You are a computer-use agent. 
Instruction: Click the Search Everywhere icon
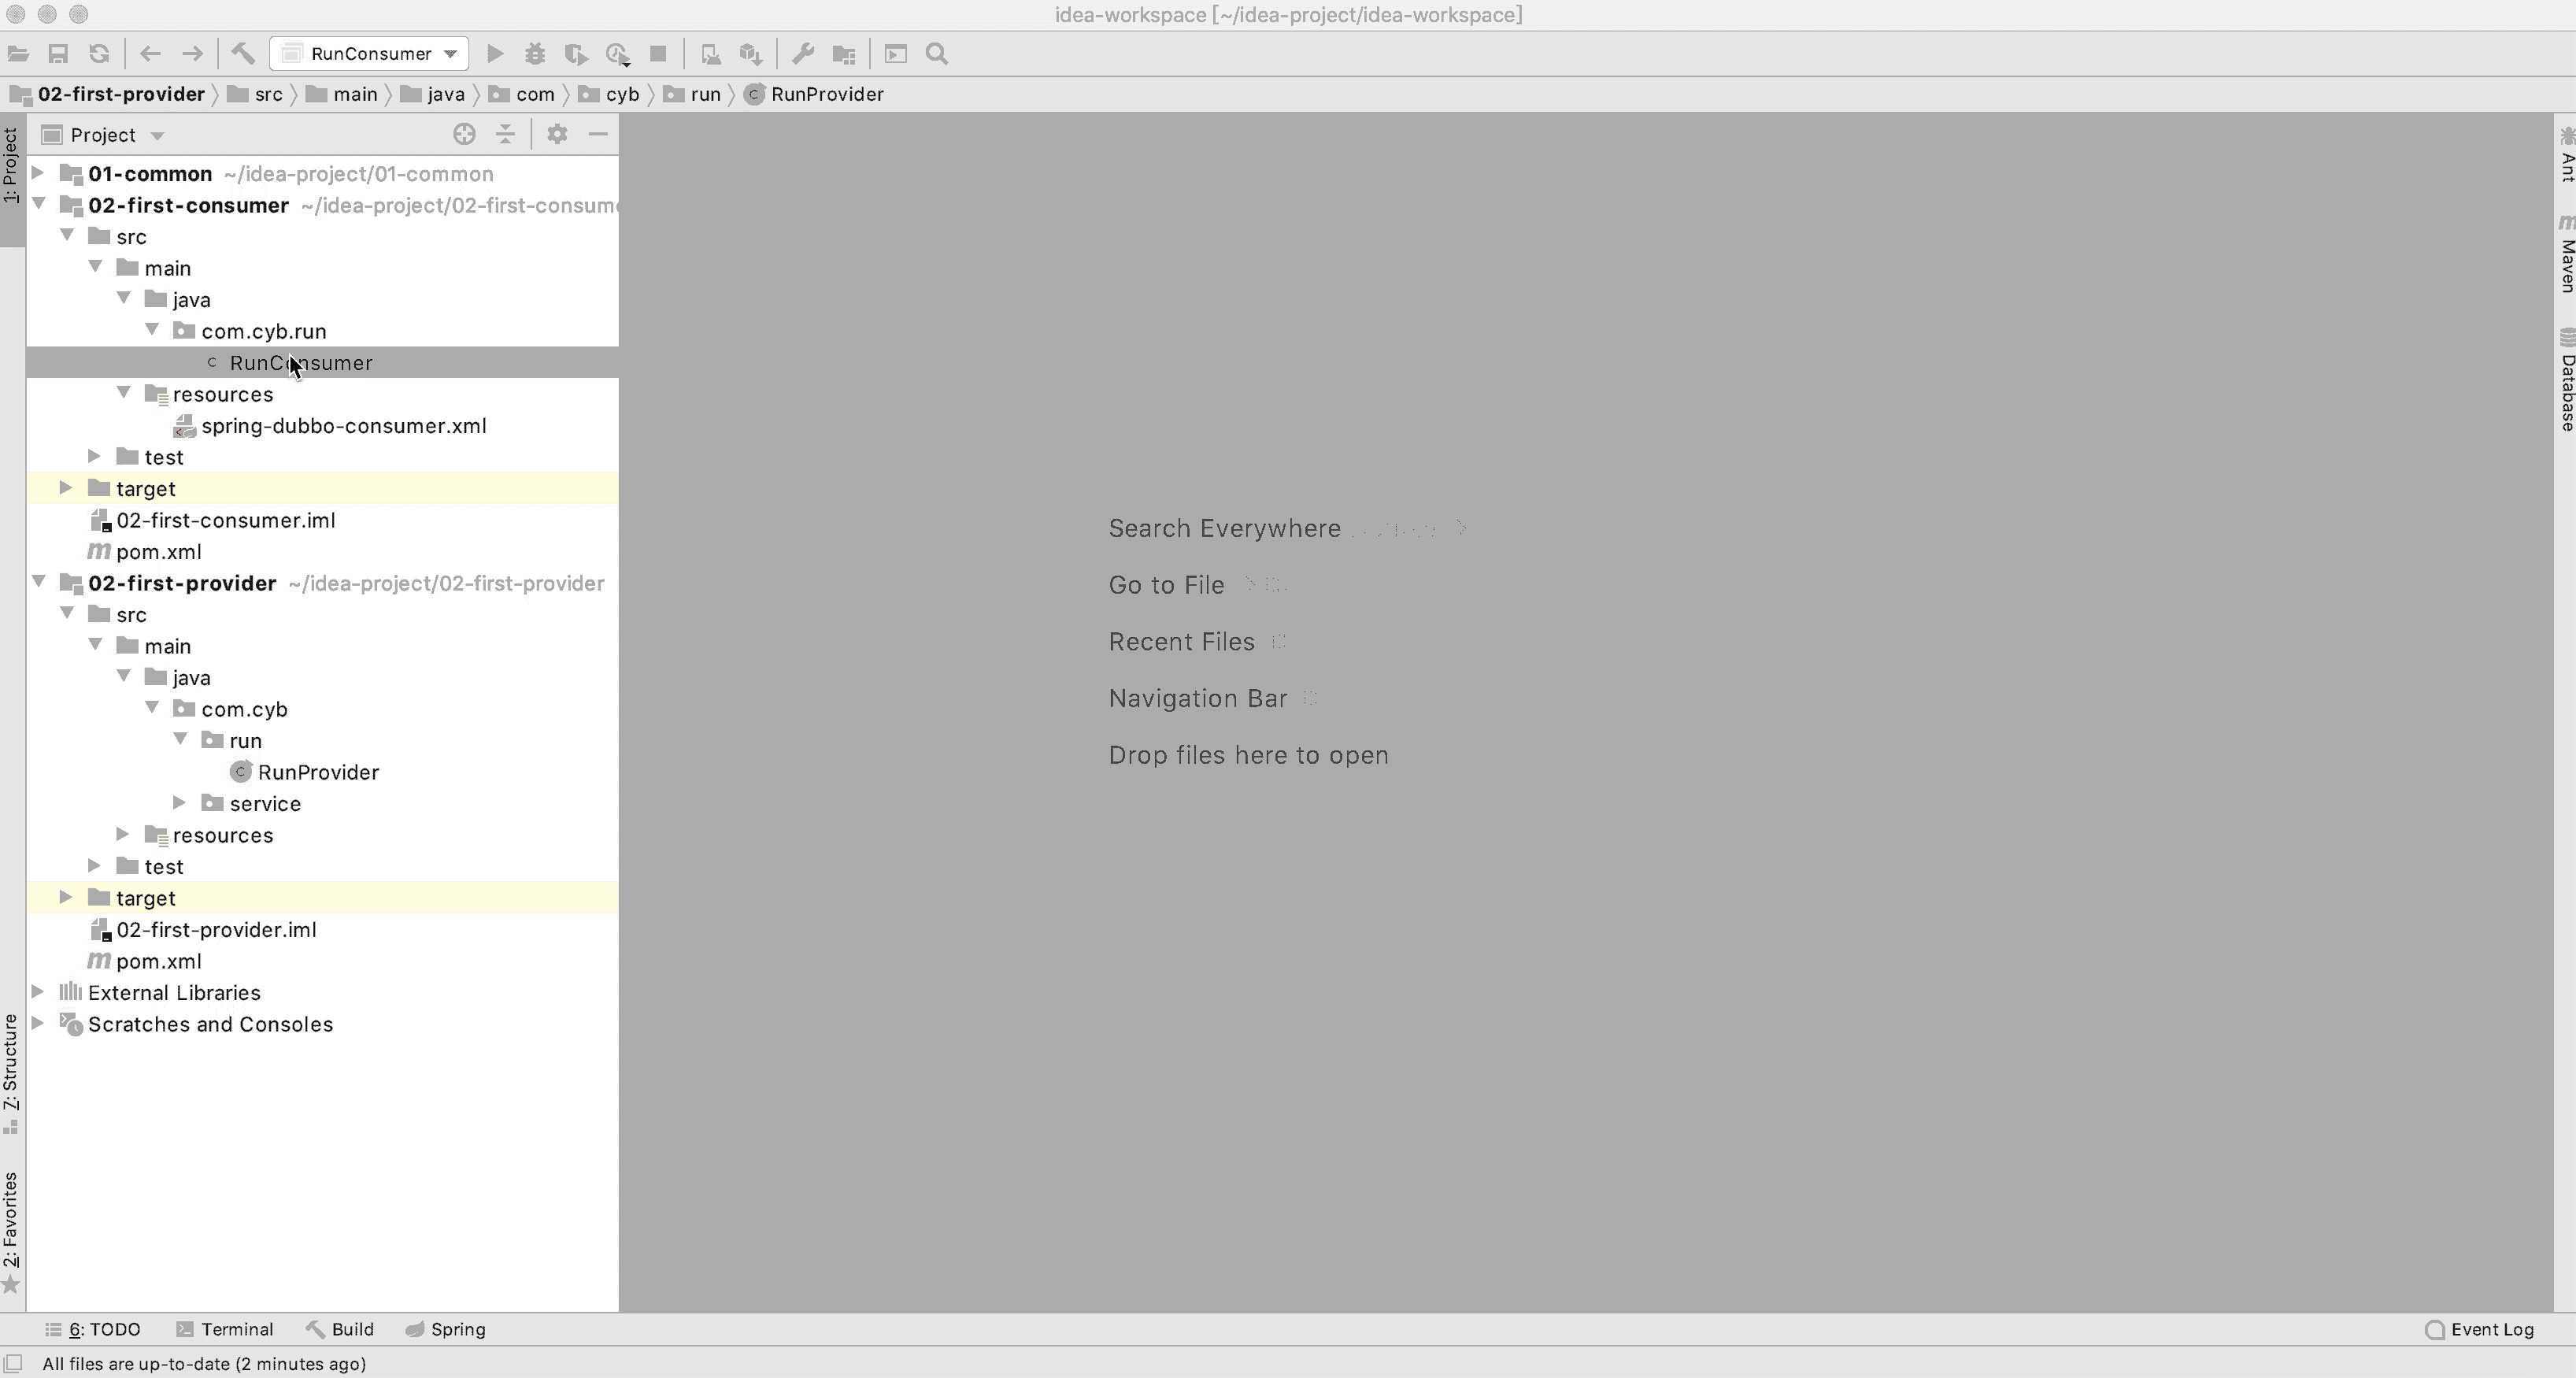pos(937,53)
